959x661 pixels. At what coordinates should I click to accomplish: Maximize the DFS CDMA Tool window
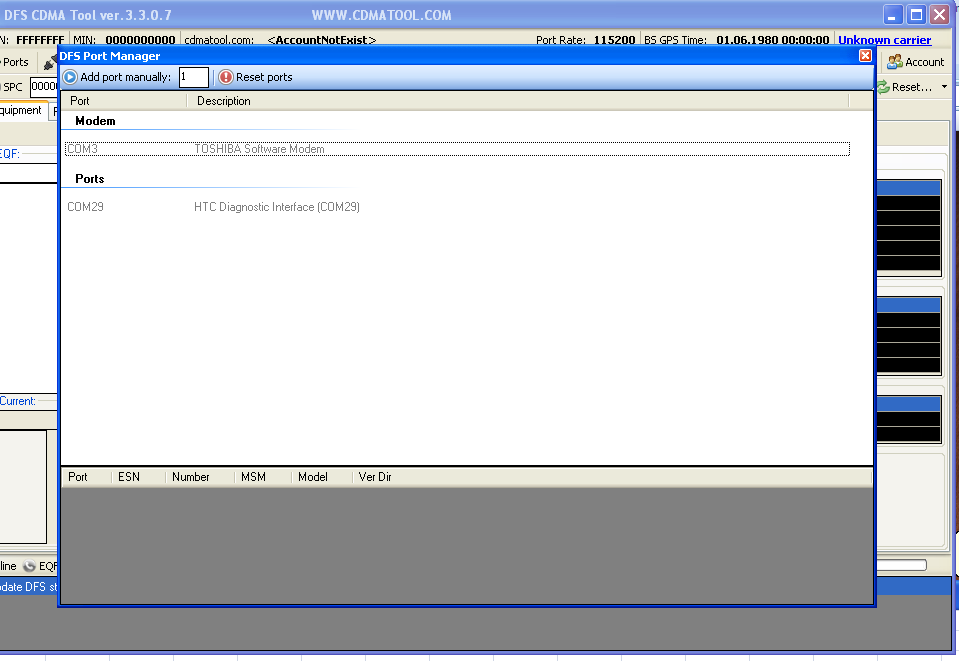916,15
